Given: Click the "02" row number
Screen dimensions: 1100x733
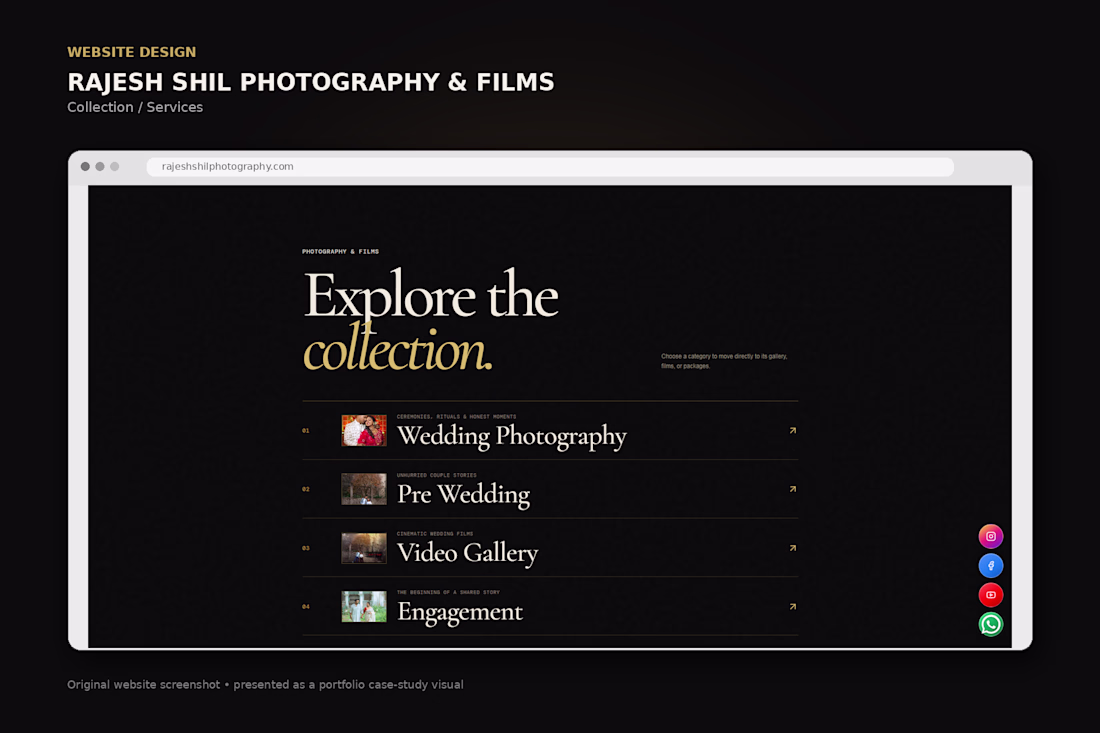Looking at the screenshot, I should click(306, 489).
